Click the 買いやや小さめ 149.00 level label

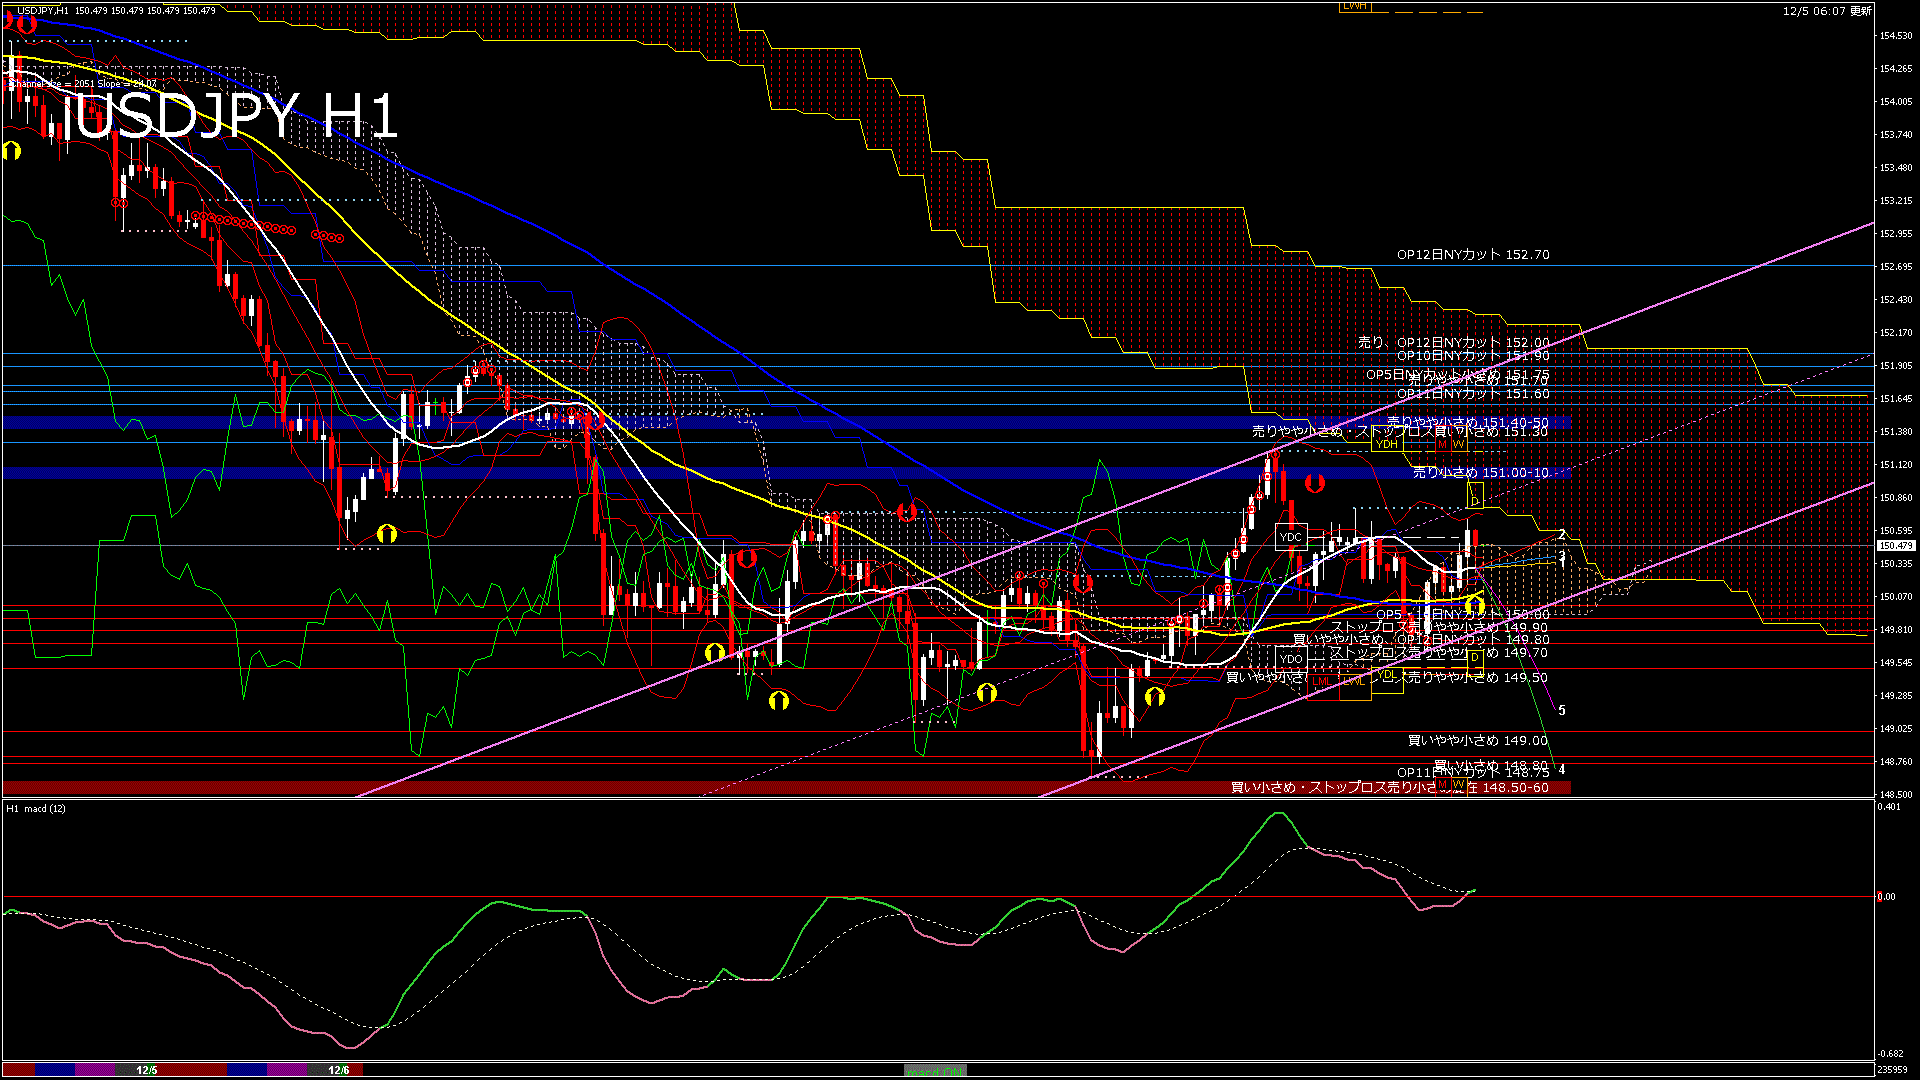[1477, 741]
